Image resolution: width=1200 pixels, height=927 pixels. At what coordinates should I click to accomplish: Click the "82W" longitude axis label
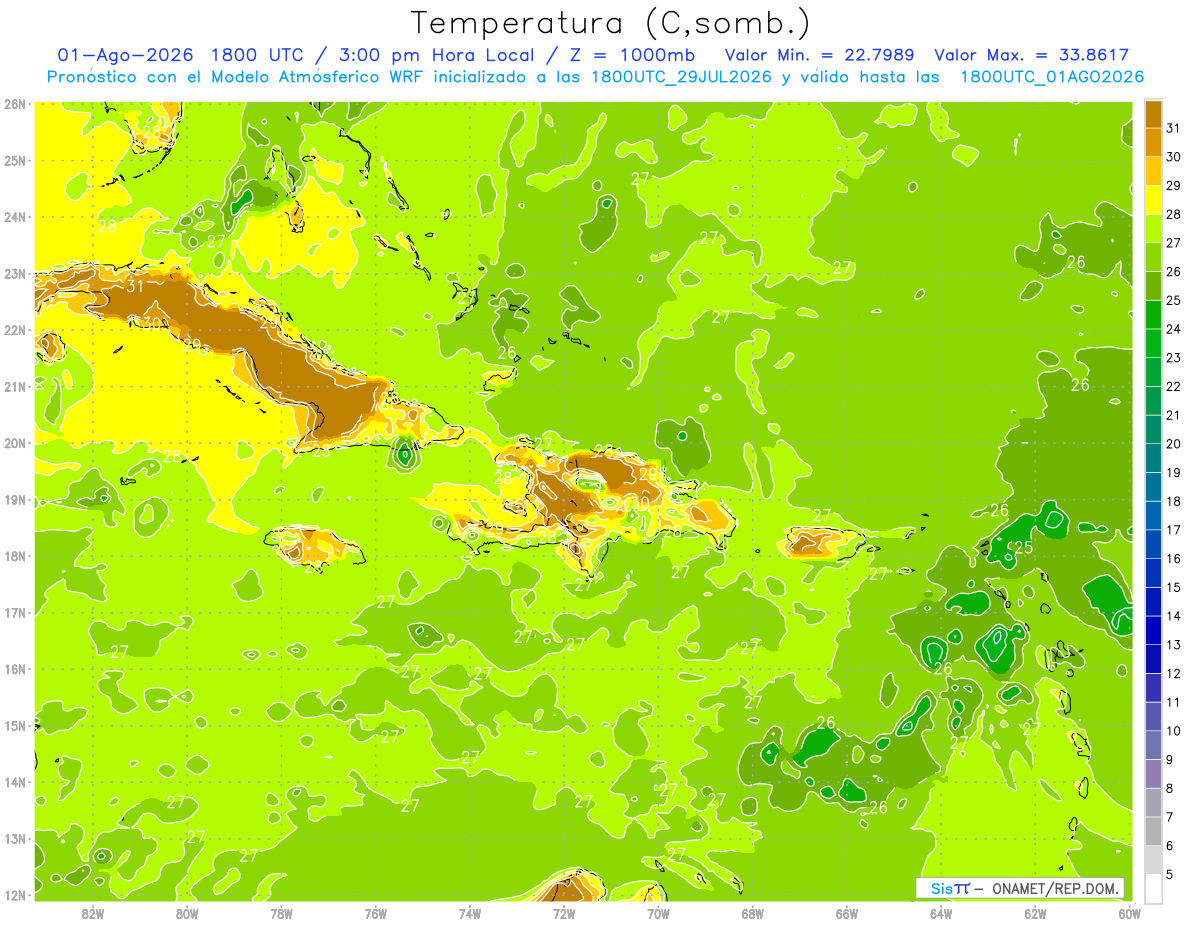(x=93, y=914)
